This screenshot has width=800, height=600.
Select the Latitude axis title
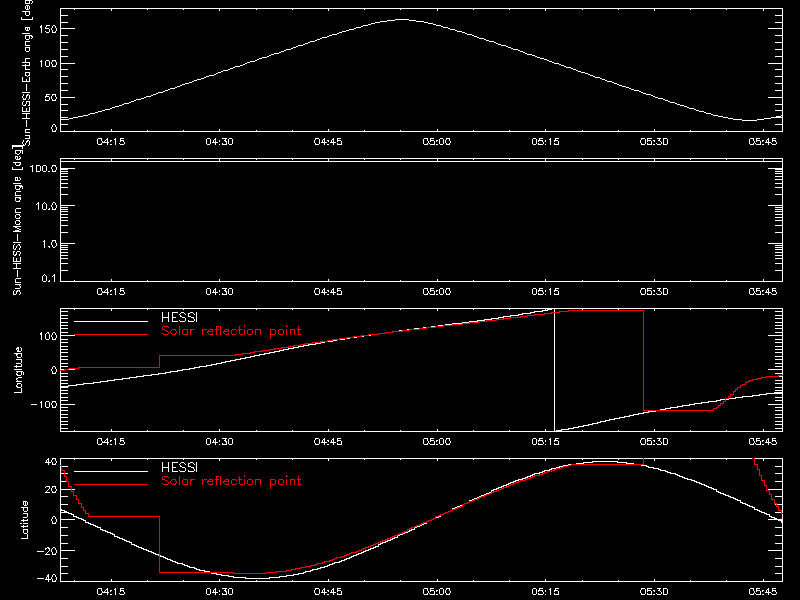click(x=24, y=520)
